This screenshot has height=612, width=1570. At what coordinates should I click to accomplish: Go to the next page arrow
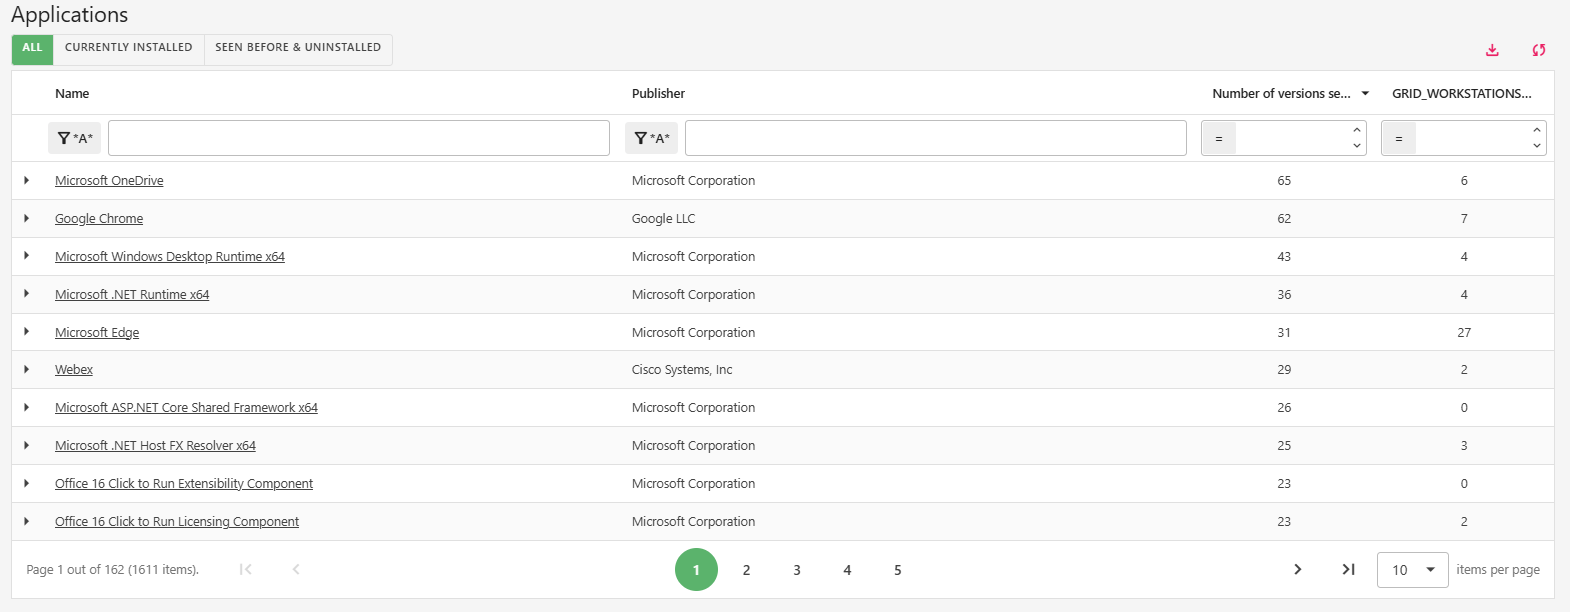[1298, 569]
